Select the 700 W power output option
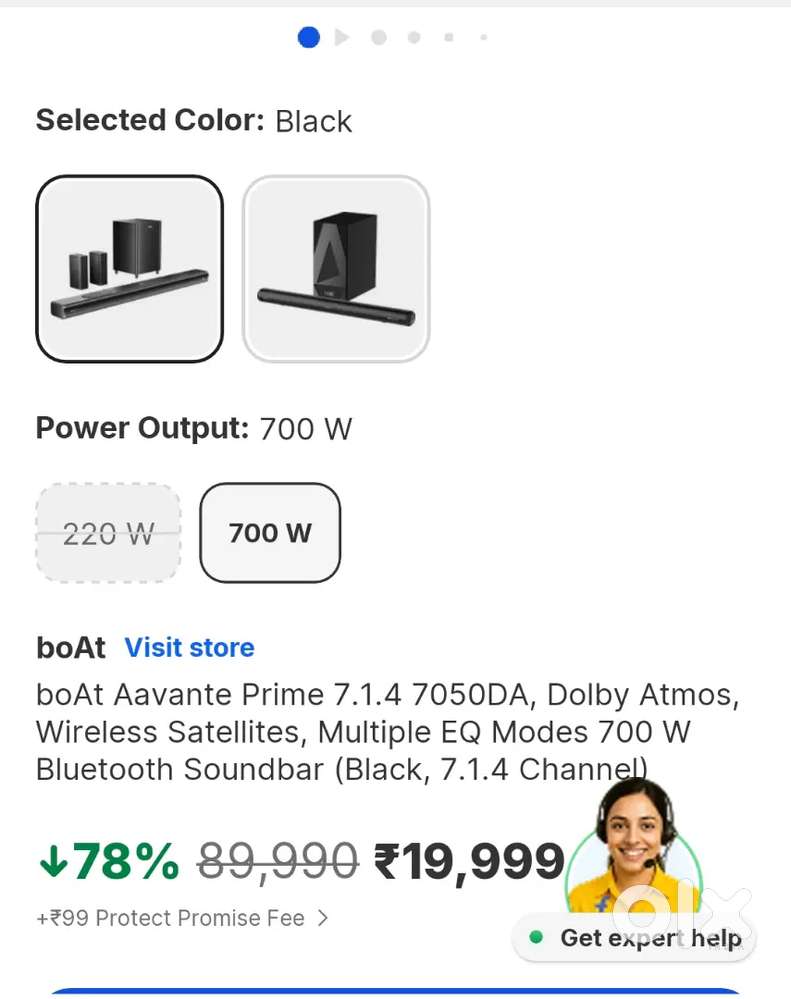The height and width of the screenshot is (999, 791). tap(270, 533)
